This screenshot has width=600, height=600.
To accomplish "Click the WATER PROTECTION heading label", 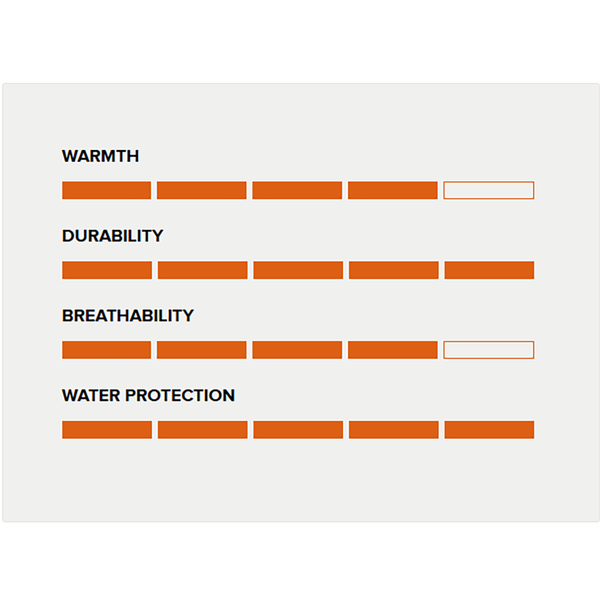I will 148,396.
